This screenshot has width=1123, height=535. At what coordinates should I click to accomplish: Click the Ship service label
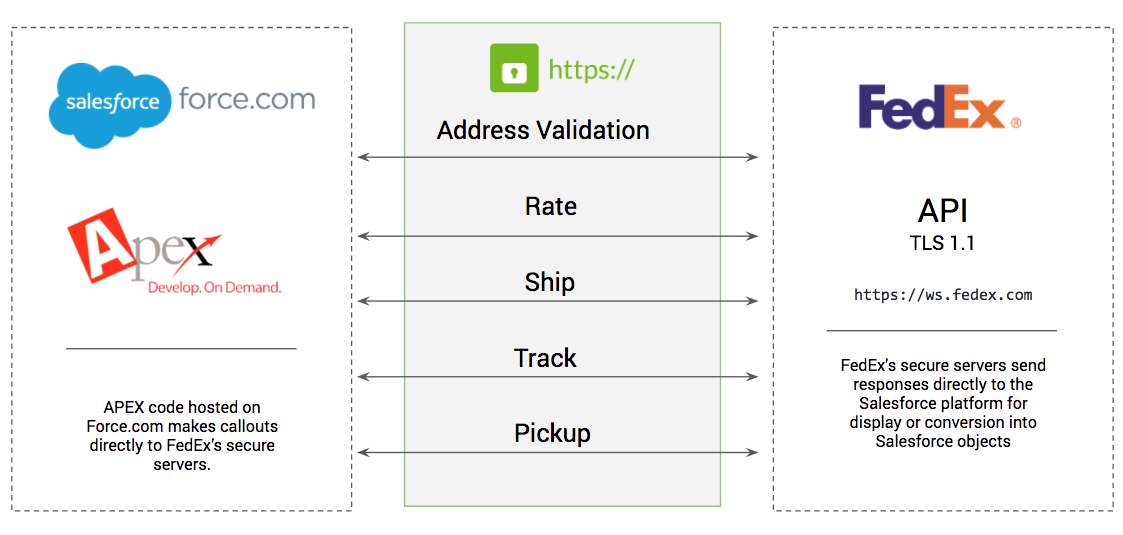(549, 281)
